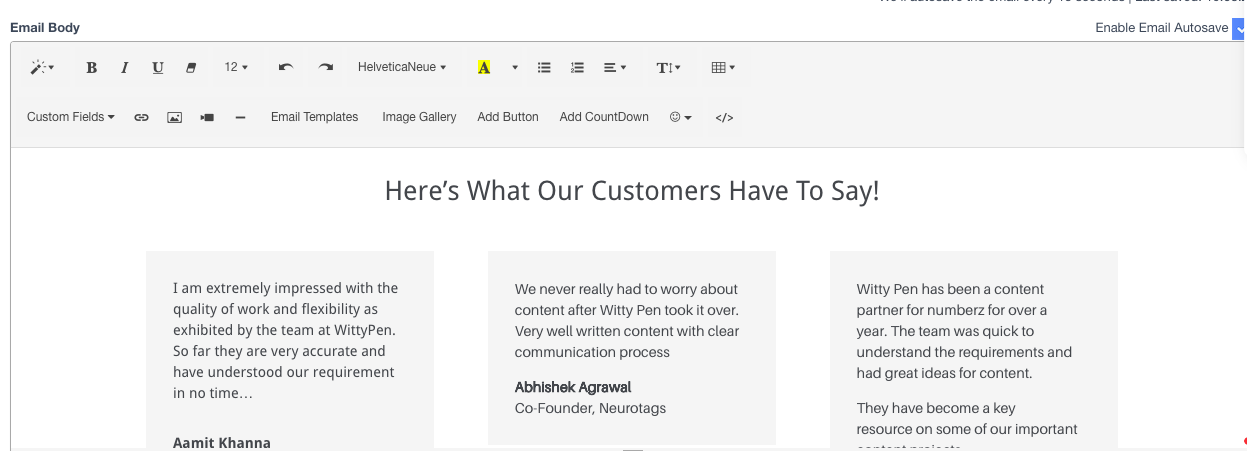Open the insert table dropdown
Viewport: 1247px width, 451px height.
[x=723, y=67]
